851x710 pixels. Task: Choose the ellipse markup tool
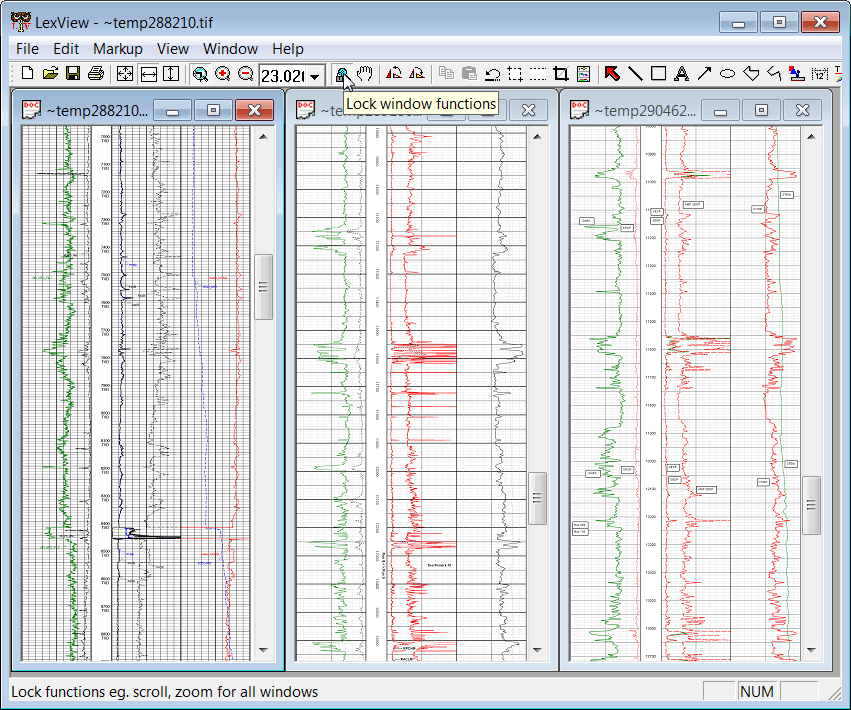pos(727,73)
